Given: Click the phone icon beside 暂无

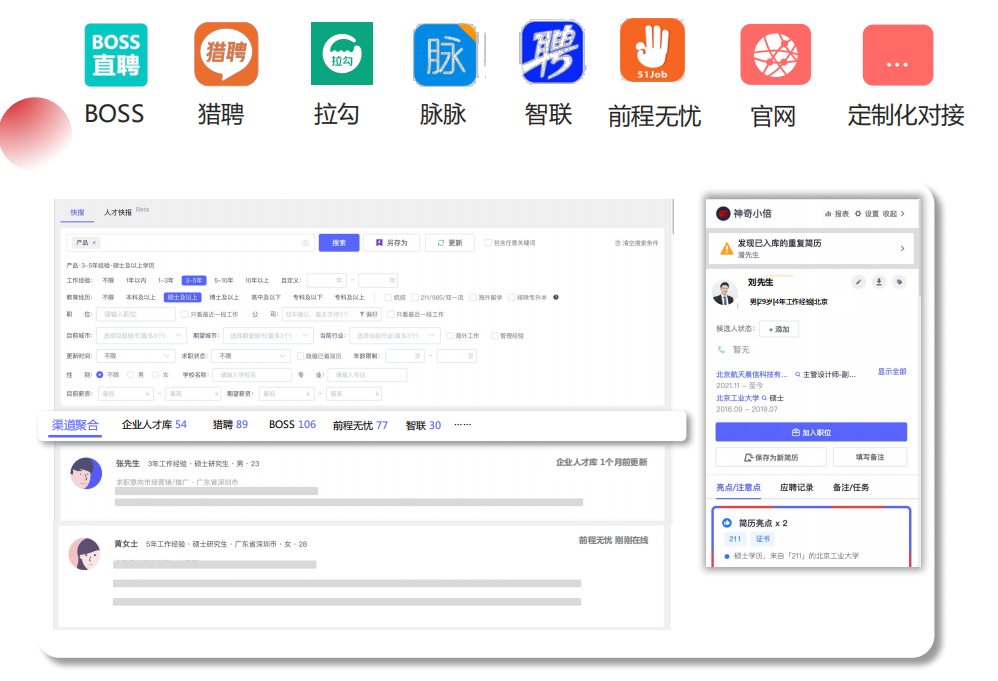Looking at the screenshot, I should coord(721,349).
